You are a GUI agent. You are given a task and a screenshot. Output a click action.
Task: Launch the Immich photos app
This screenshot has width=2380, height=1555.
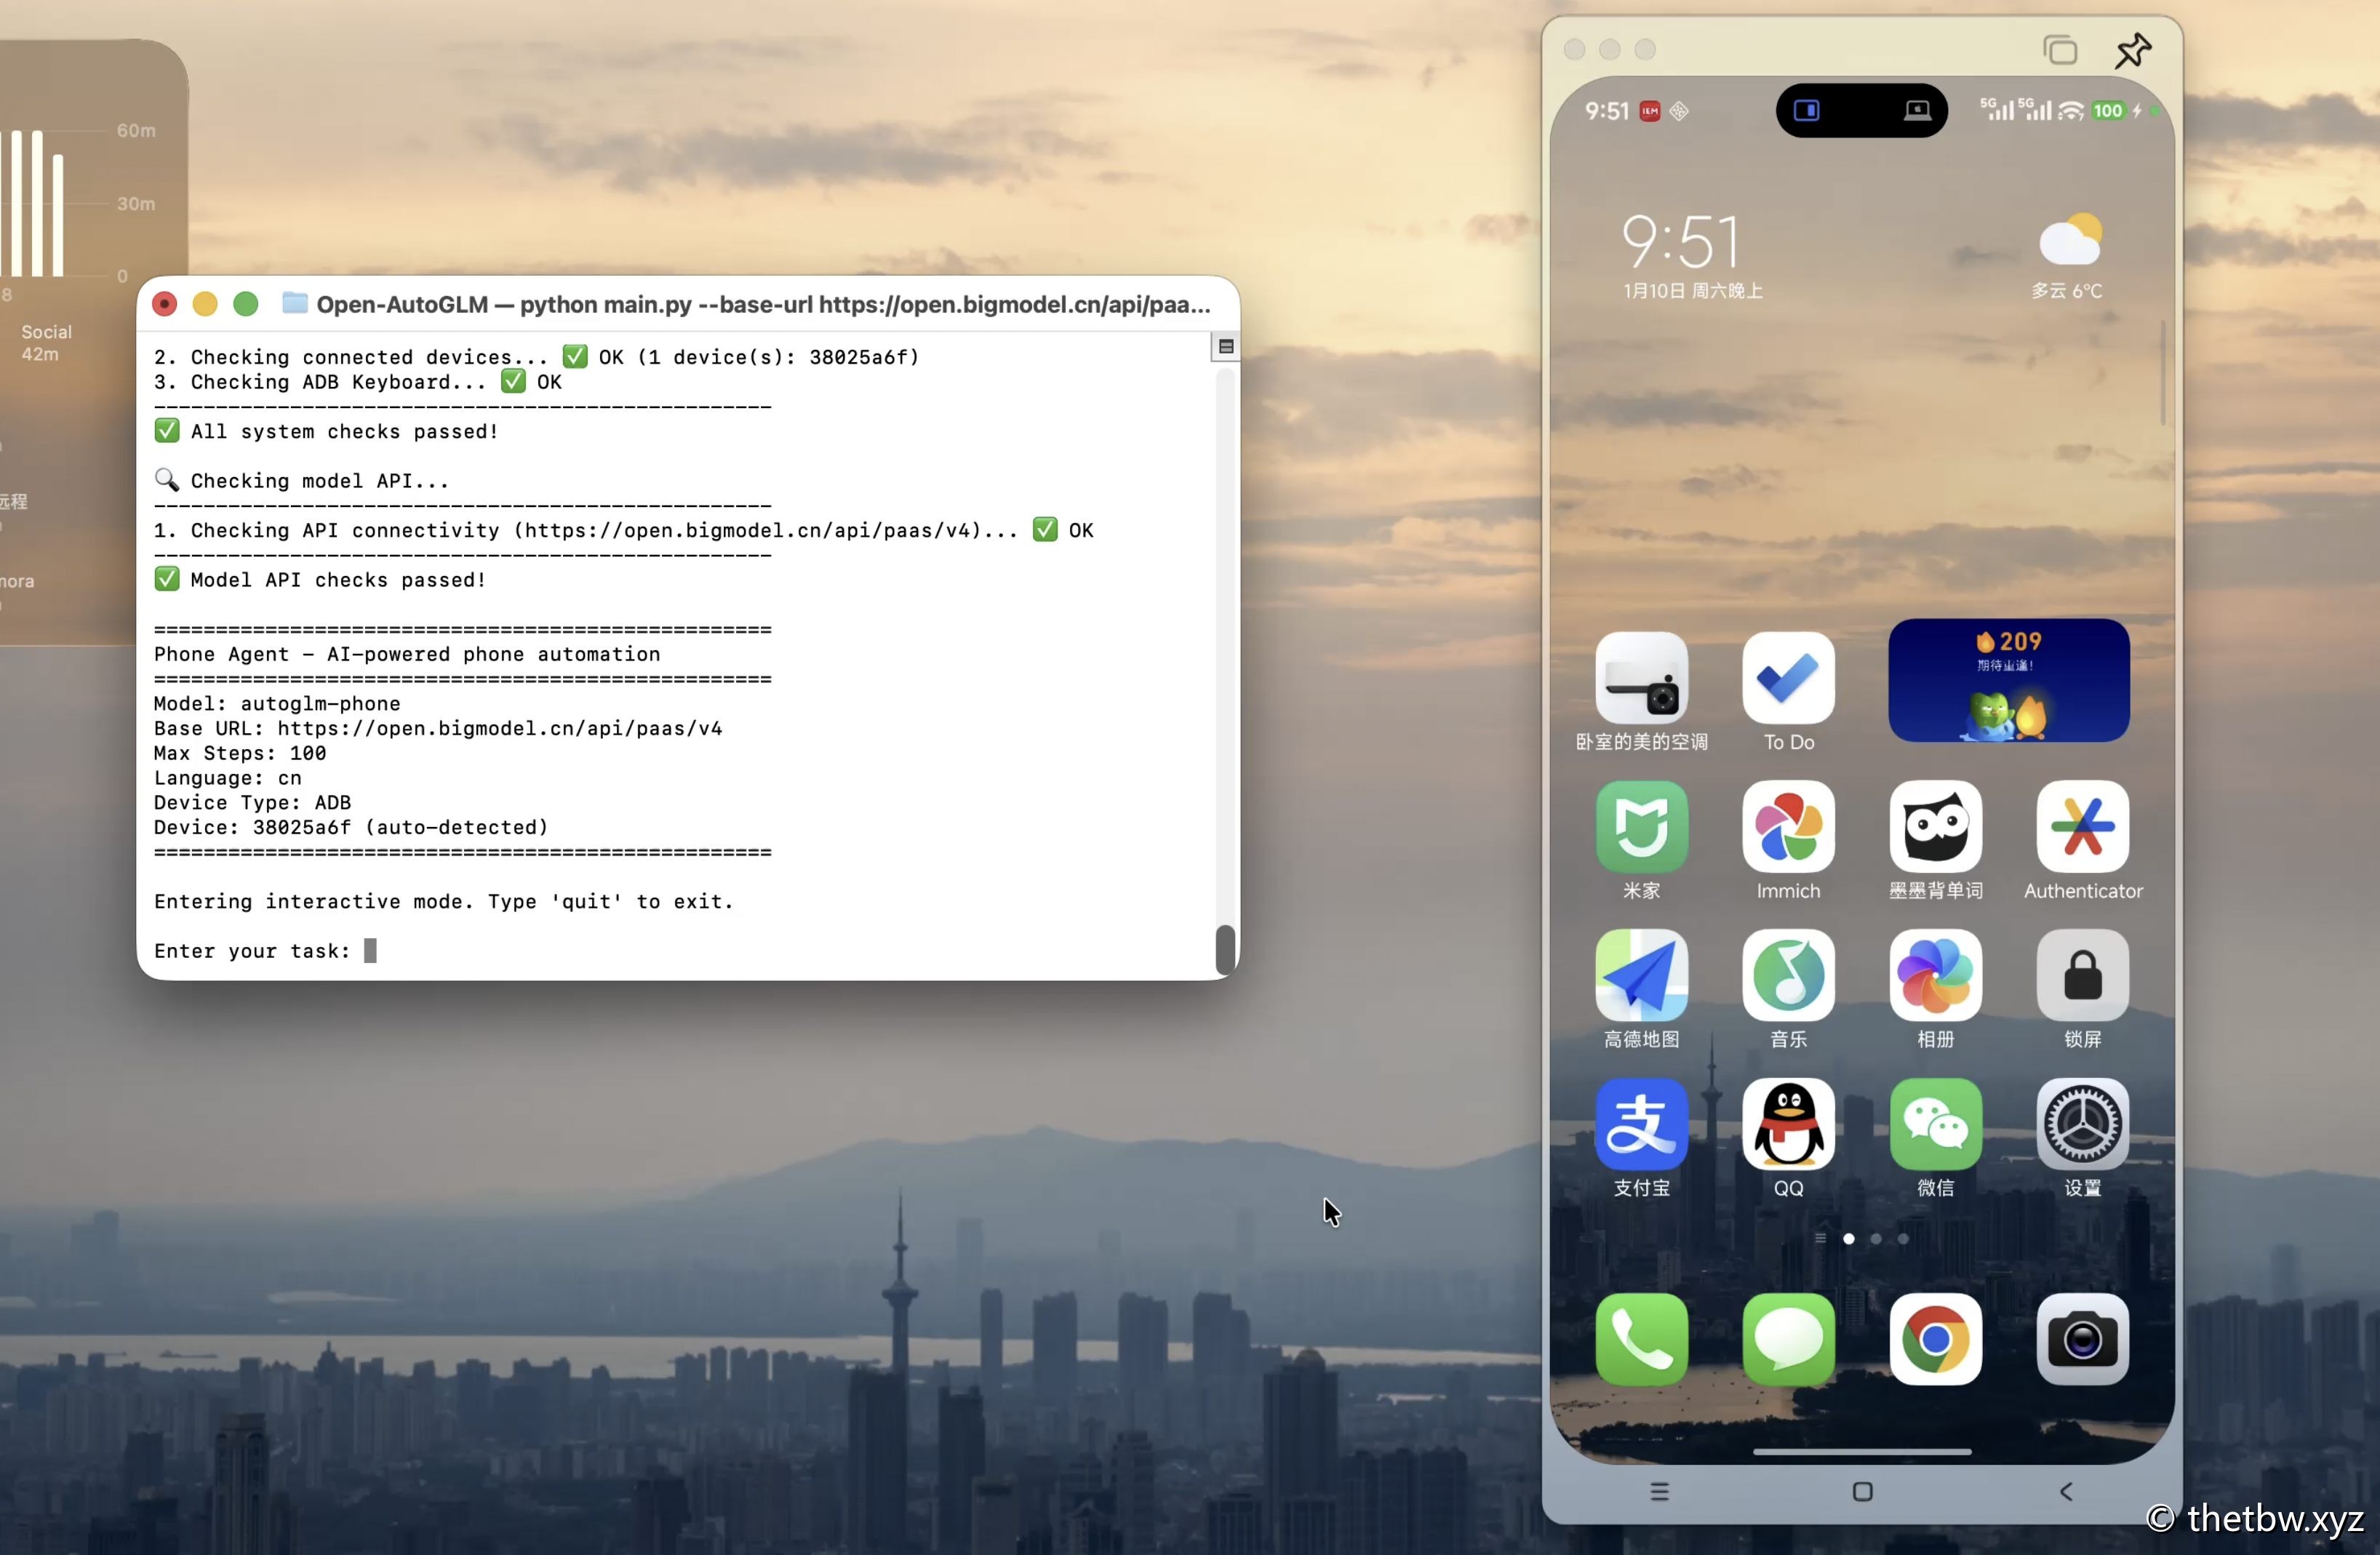tap(1788, 827)
